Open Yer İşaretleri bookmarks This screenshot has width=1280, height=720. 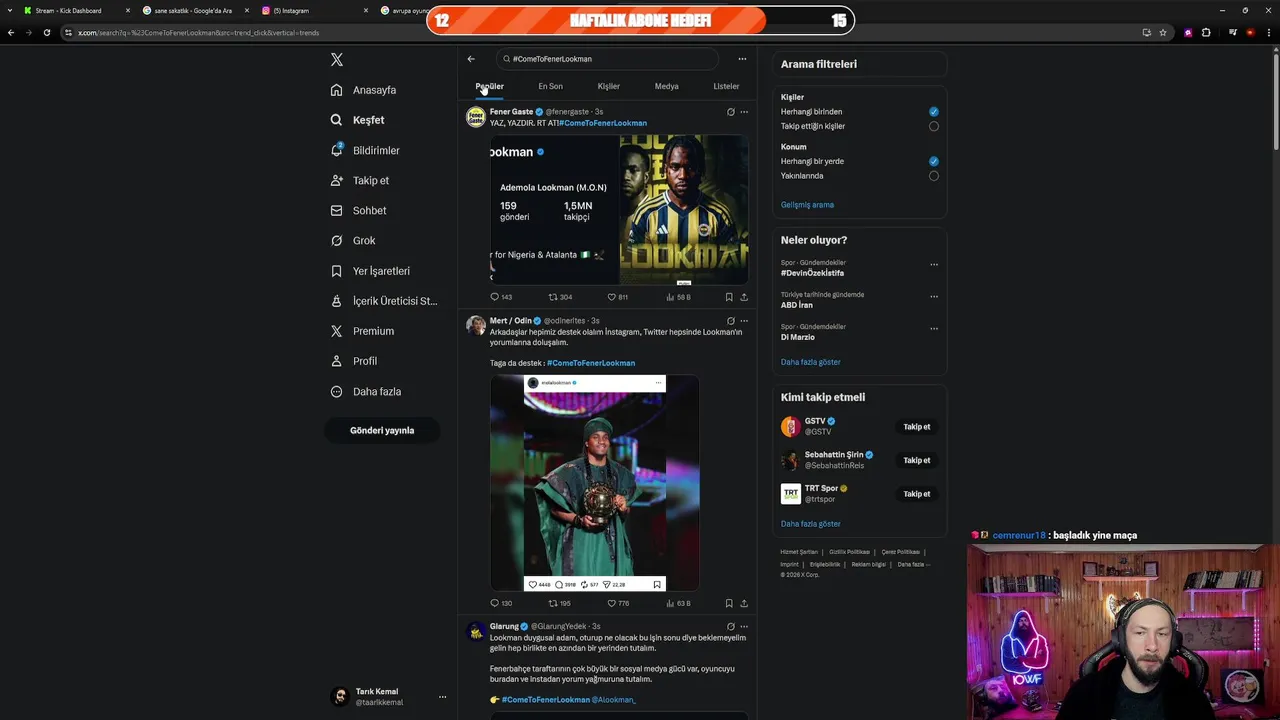[371, 271]
